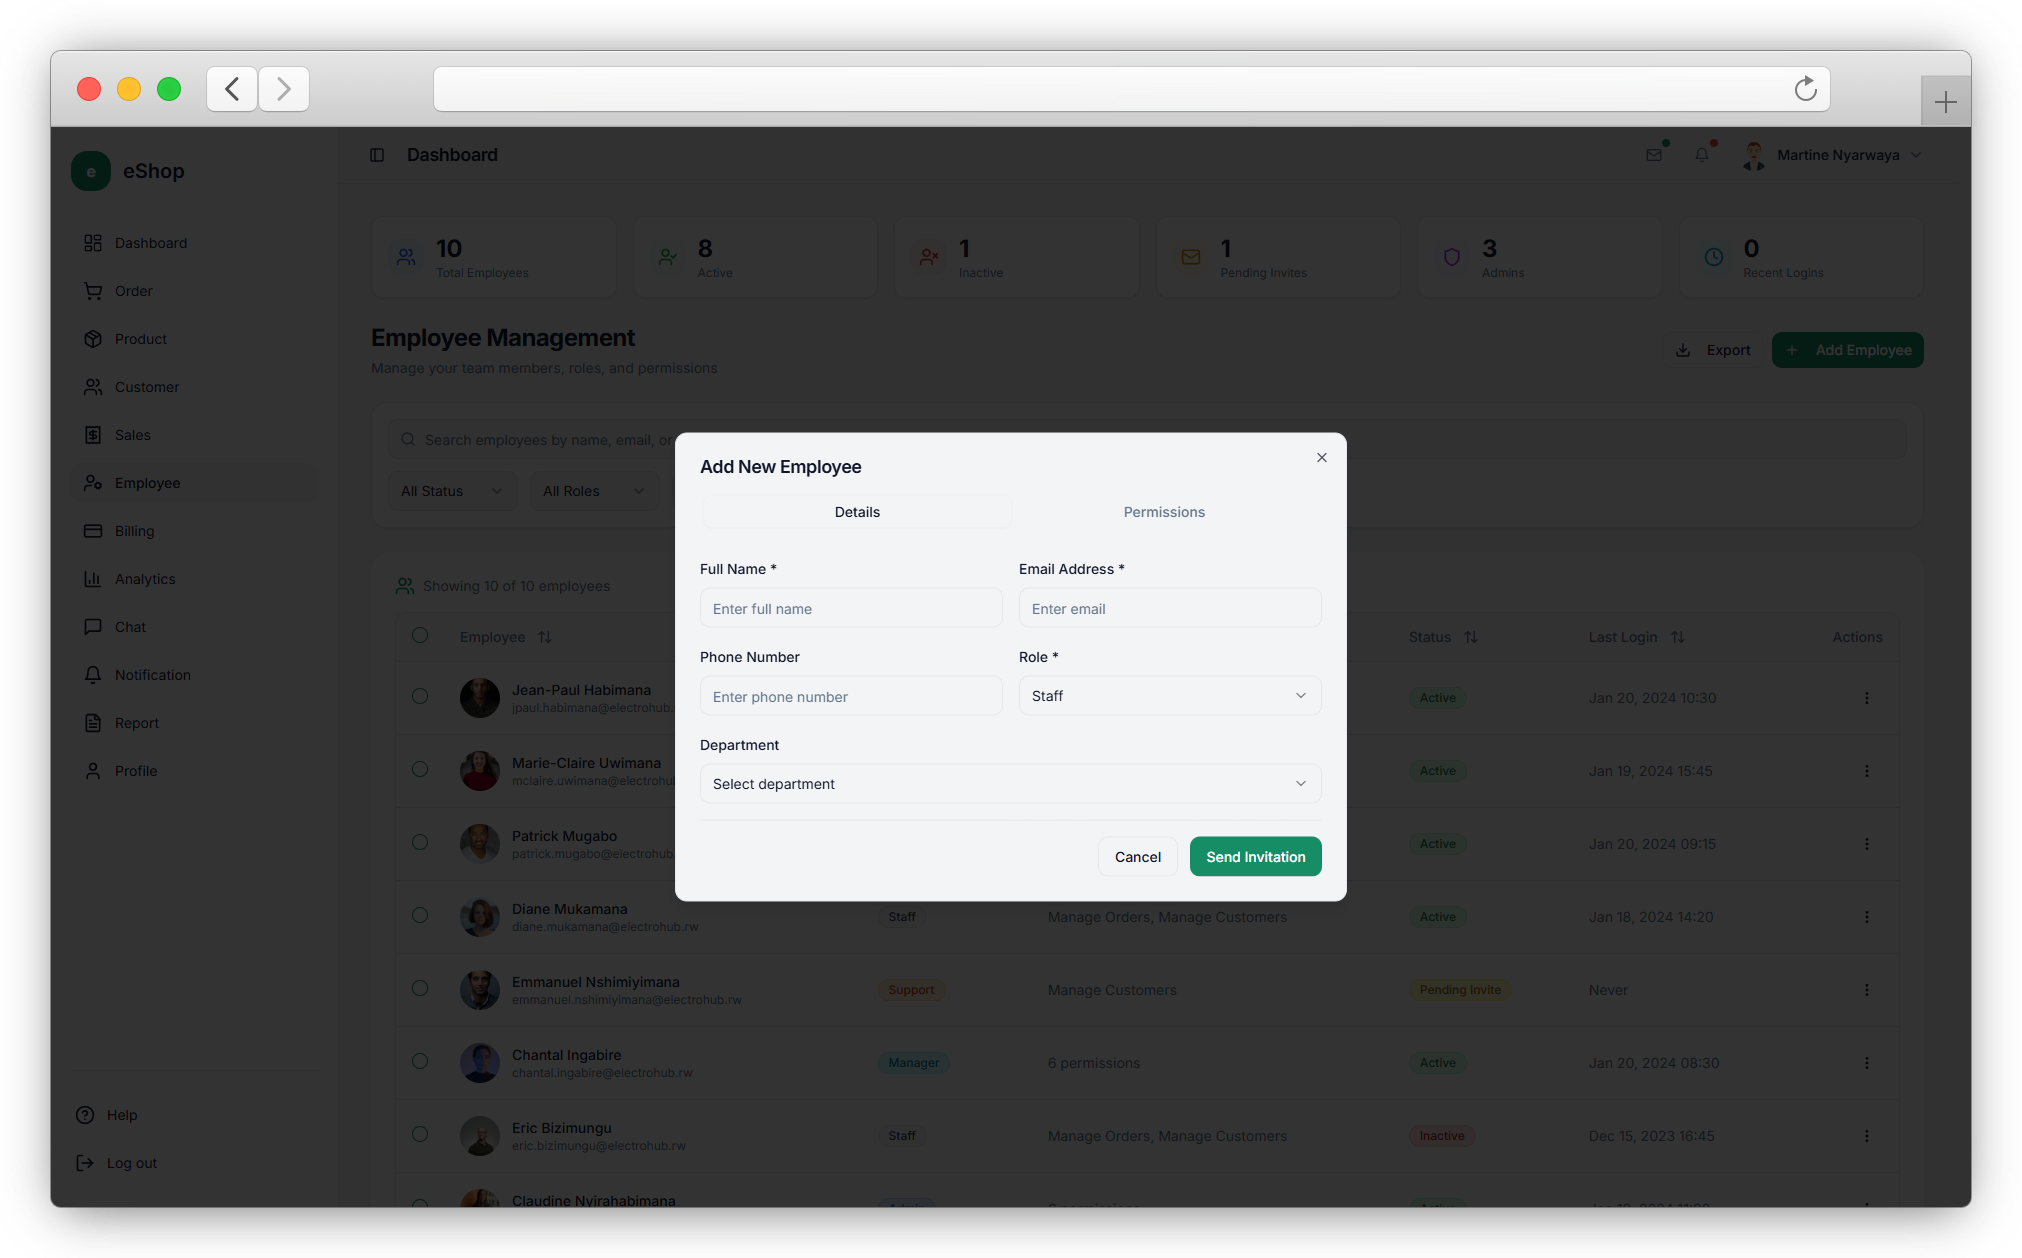Open the Martine Nyarwaya account dropdown
Viewport: 2022px width, 1258px height.
[x=1835, y=155]
